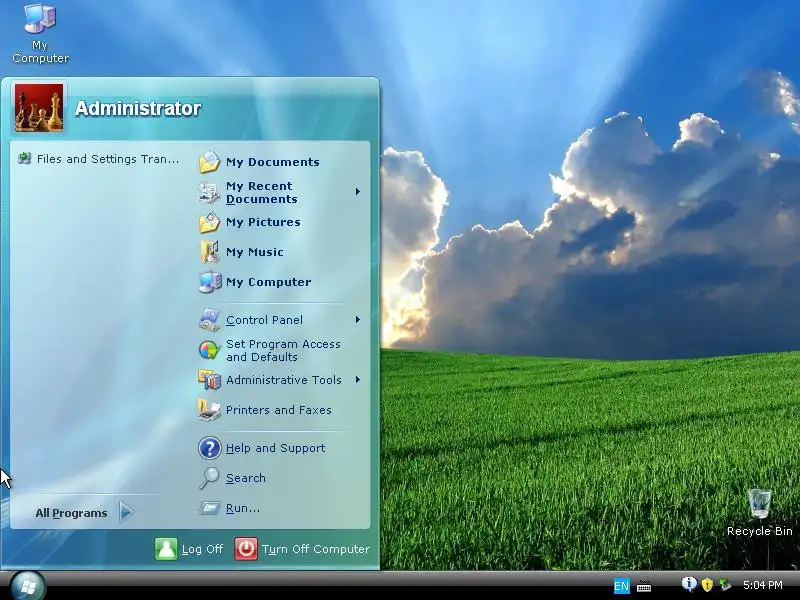Click the Control Panel icon
The image size is (800, 600).
pyautogui.click(x=209, y=320)
